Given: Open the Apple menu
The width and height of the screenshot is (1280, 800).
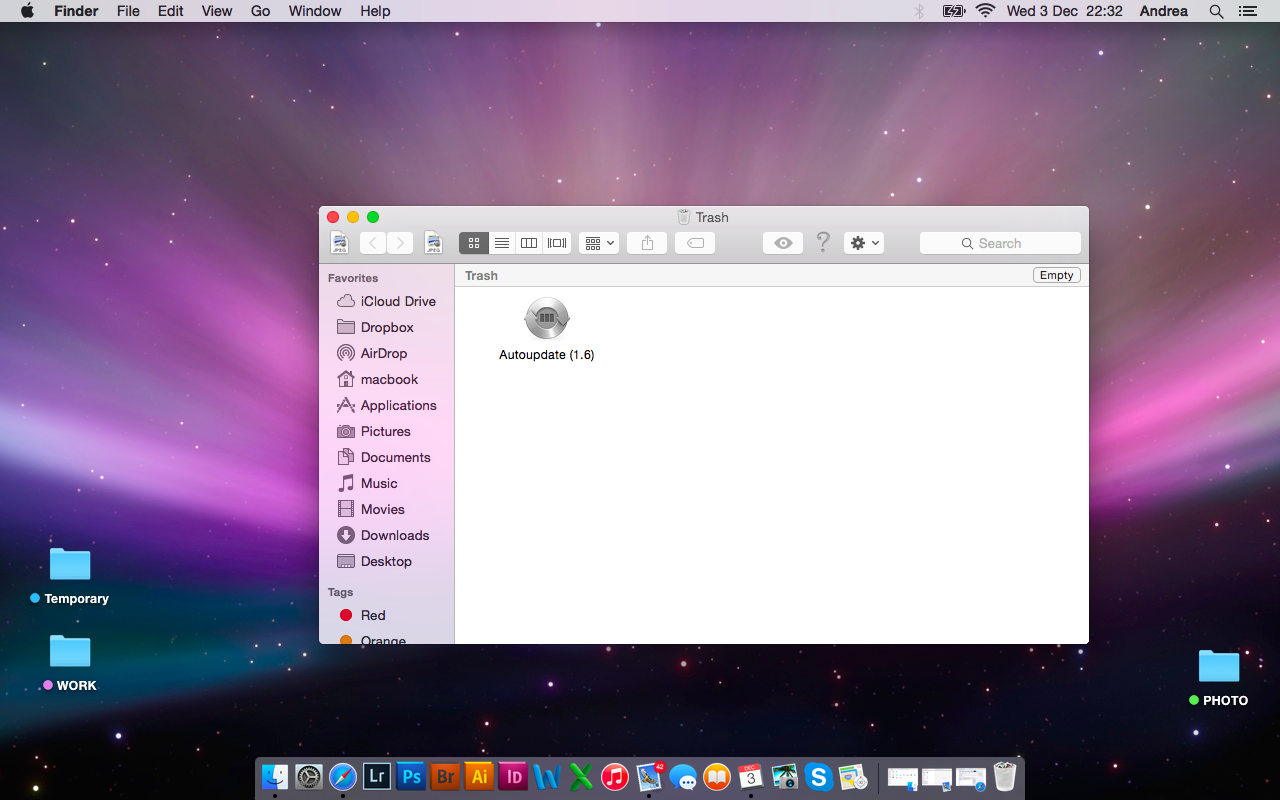Looking at the screenshot, I should pos(27,11).
